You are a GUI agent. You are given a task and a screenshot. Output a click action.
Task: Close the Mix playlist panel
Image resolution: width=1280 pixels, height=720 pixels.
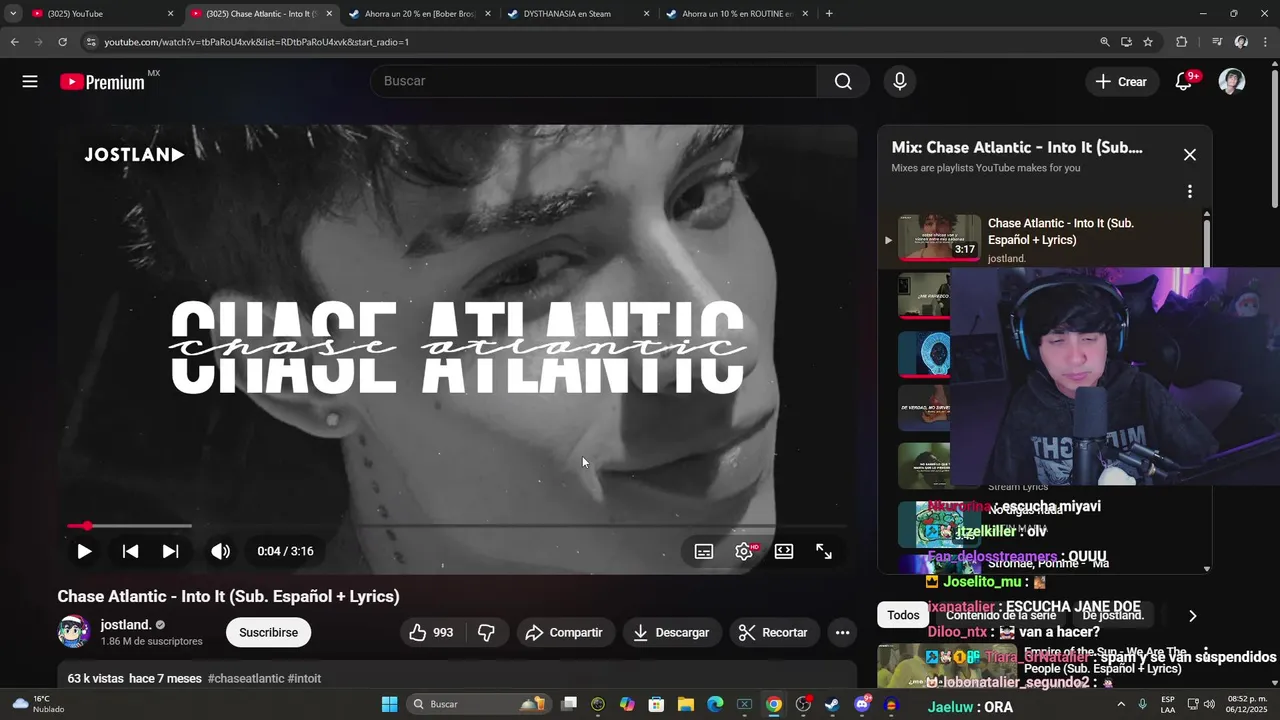(x=1190, y=155)
